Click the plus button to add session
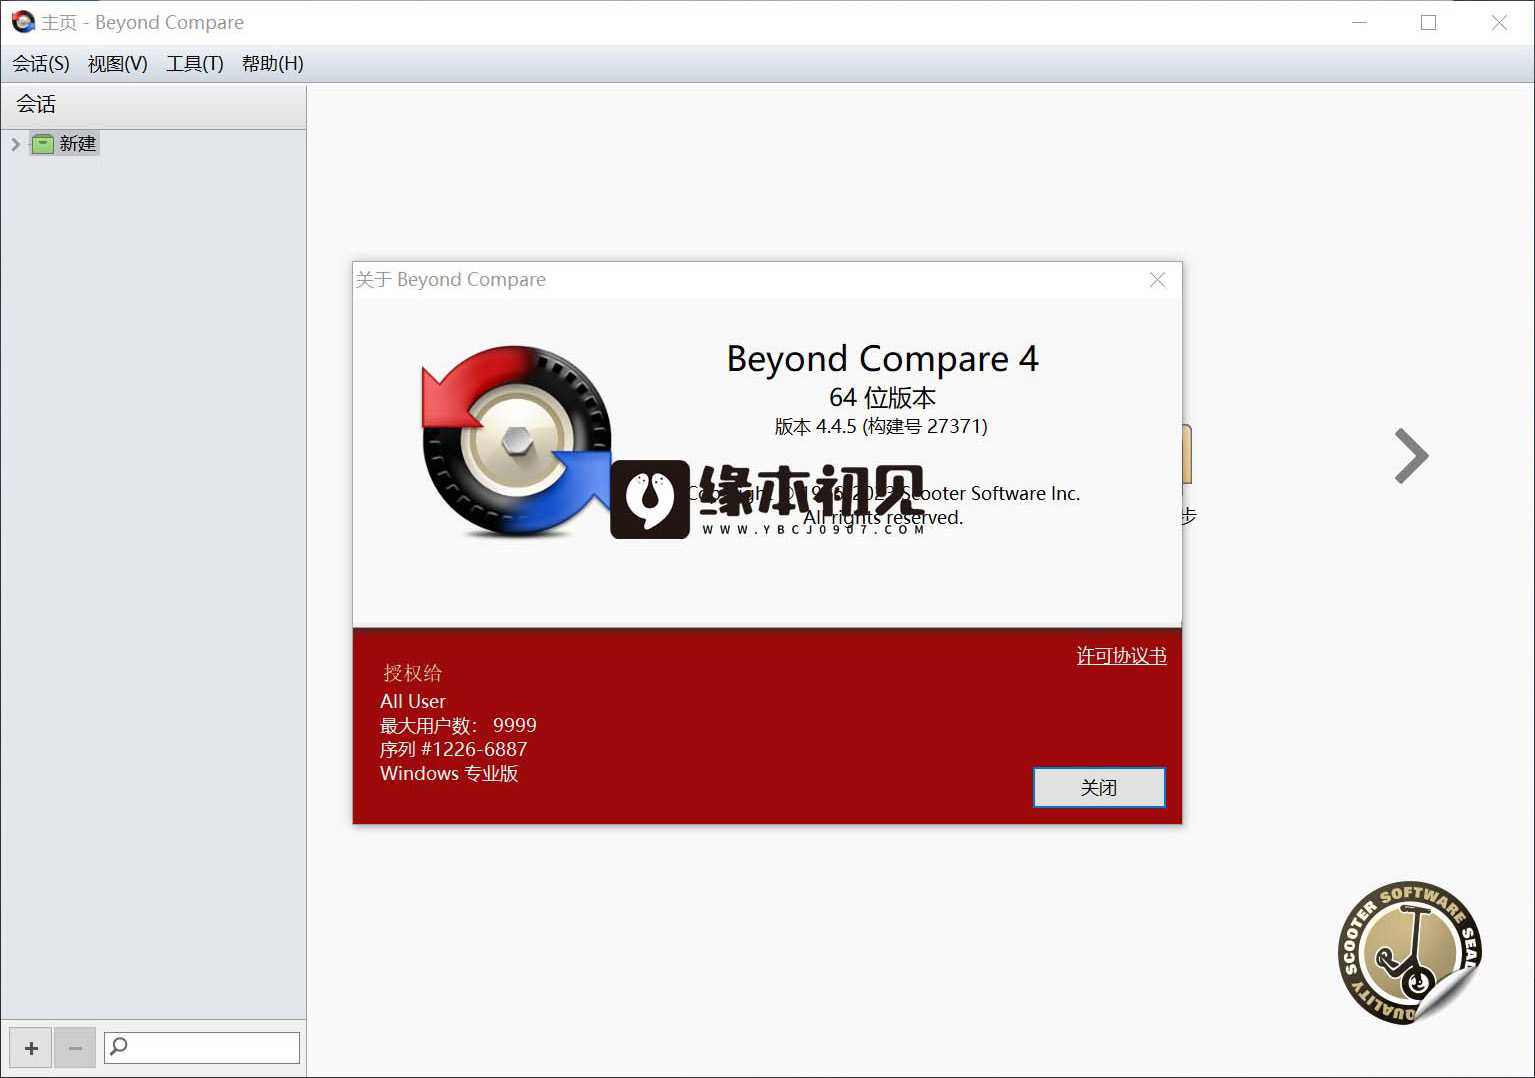This screenshot has width=1535, height=1078. tap(31, 1048)
